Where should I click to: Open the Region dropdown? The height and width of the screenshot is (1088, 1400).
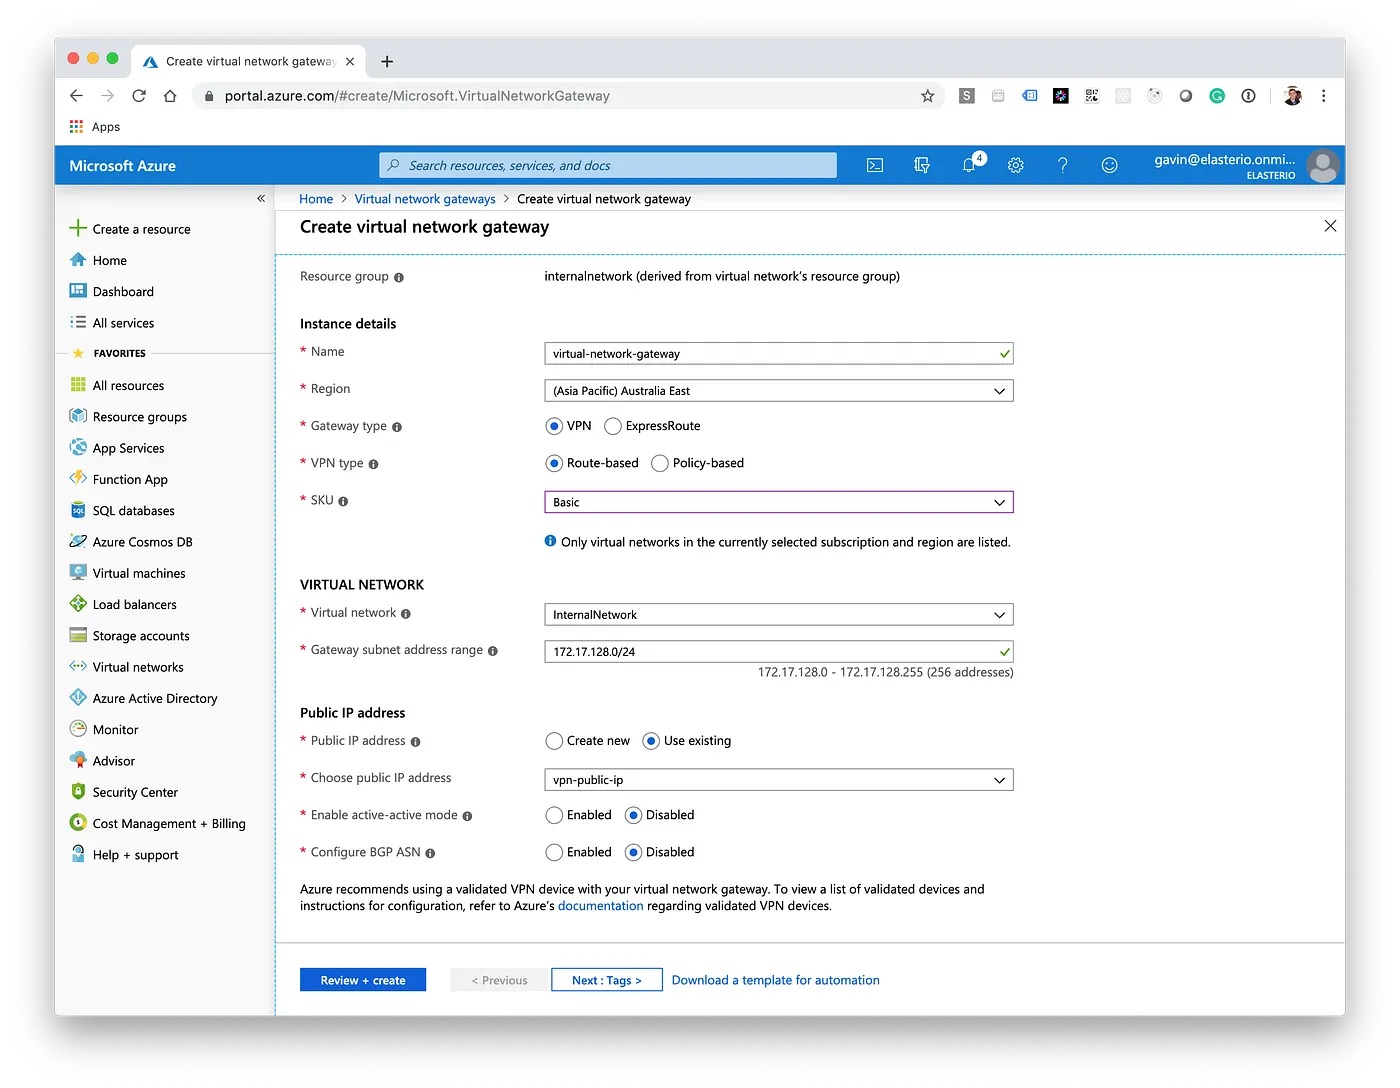tap(779, 391)
